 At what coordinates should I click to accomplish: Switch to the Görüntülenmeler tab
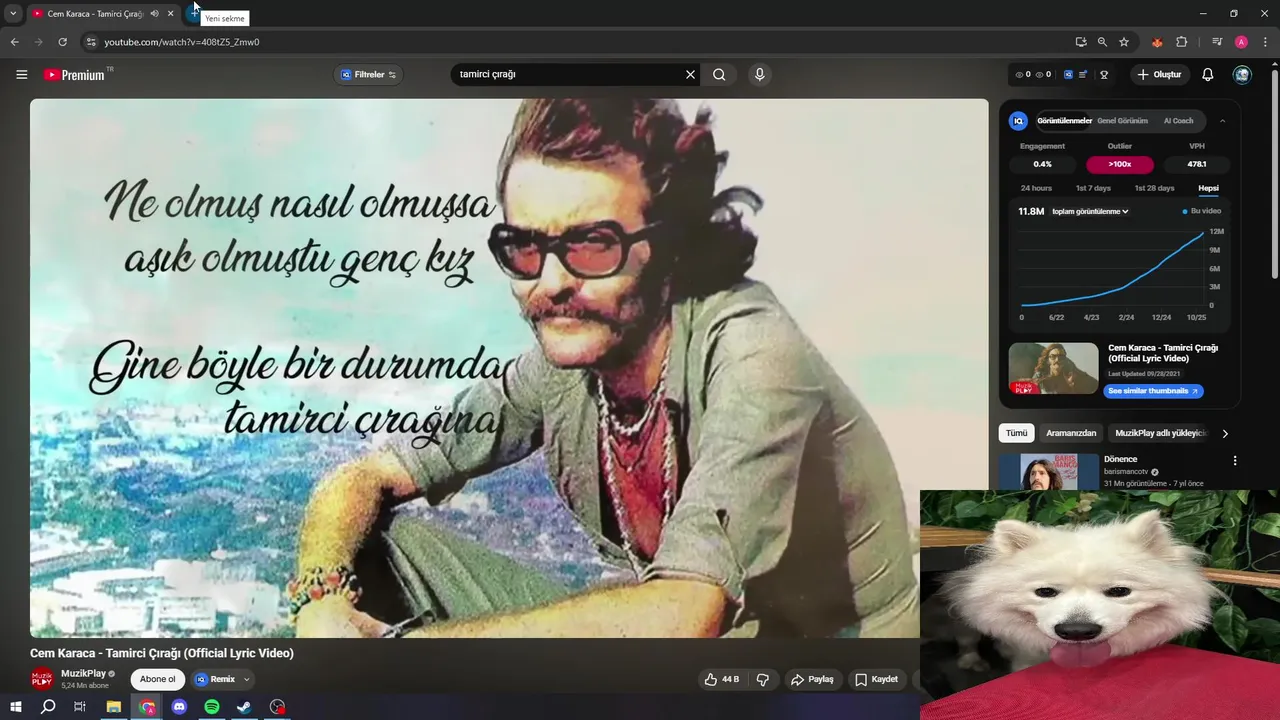[1064, 121]
